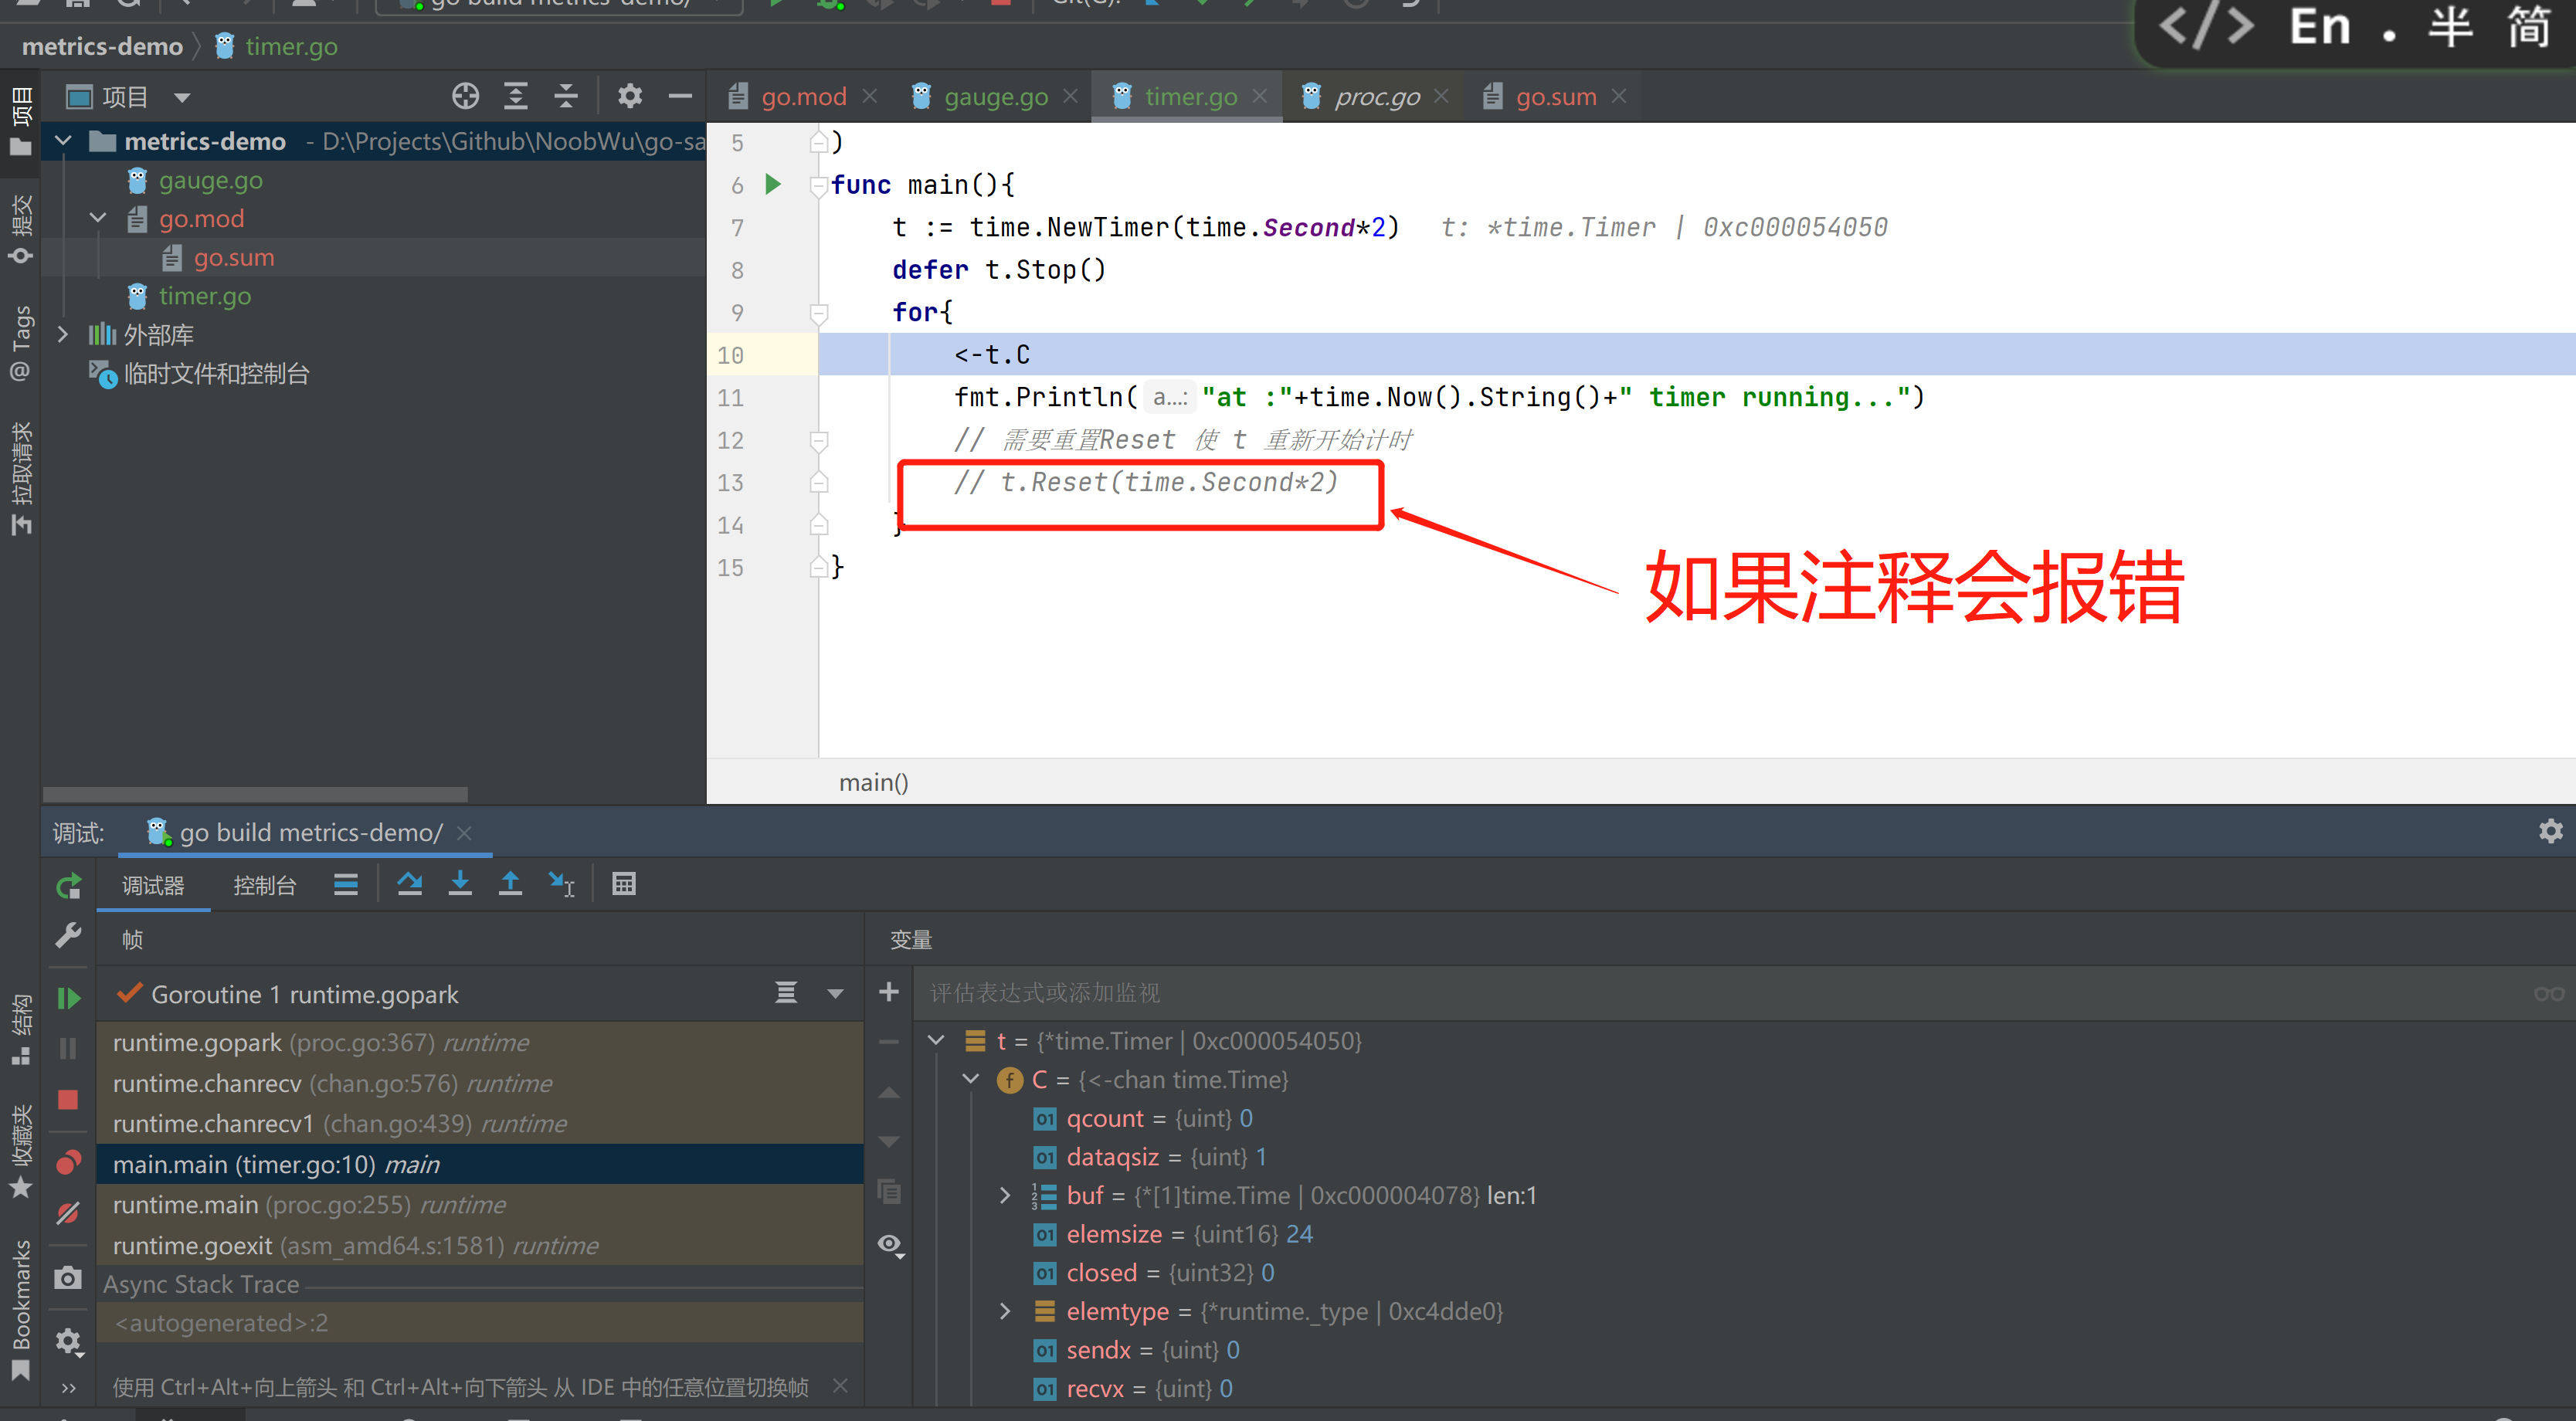Select go.sum in project tree
The height and width of the screenshot is (1421, 2576).
(x=233, y=258)
